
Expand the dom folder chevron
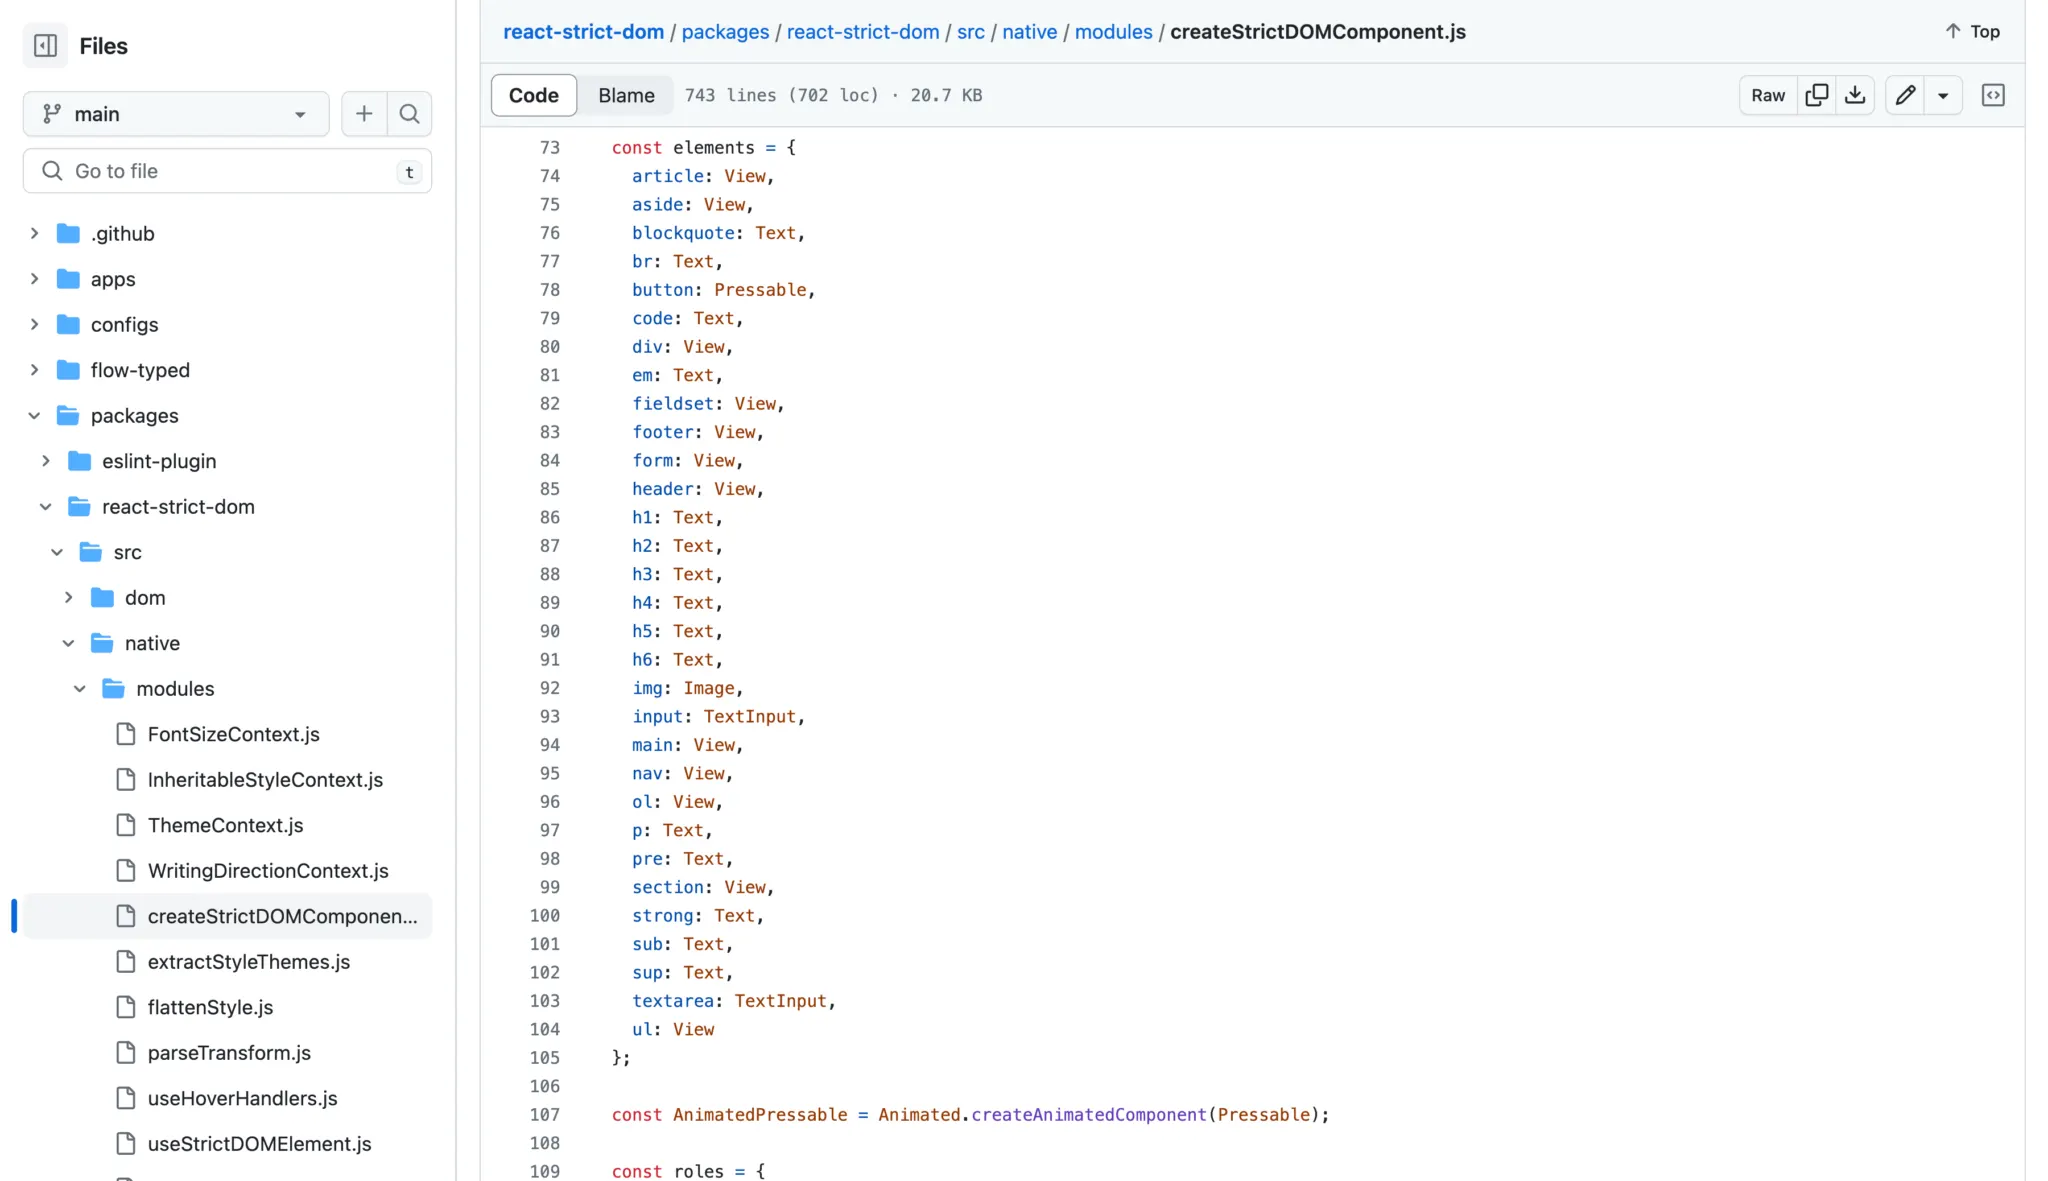69,598
